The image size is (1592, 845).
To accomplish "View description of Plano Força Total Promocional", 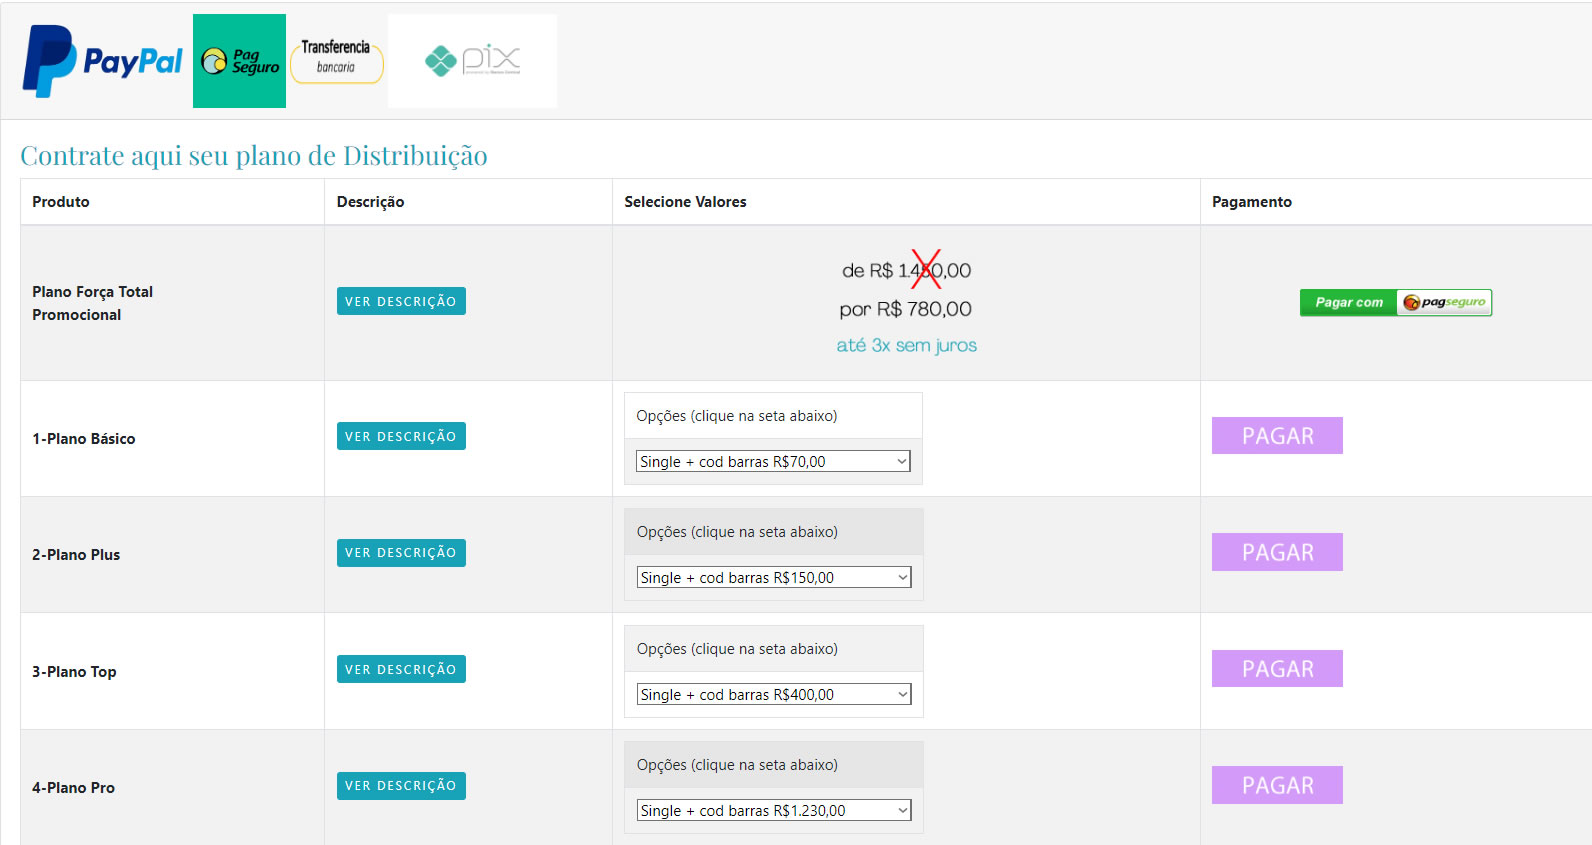I will (401, 301).
